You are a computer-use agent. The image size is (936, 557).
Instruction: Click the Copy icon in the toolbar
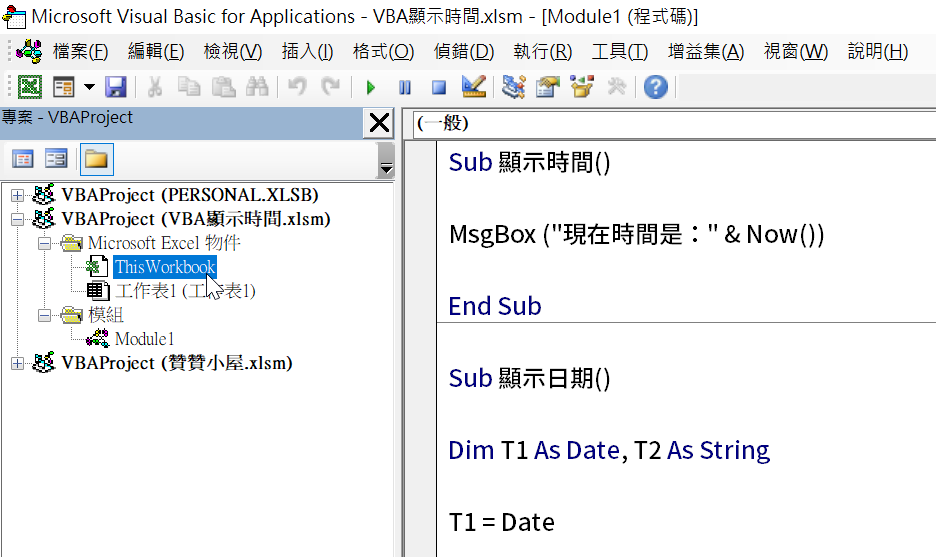(x=189, y=87)
